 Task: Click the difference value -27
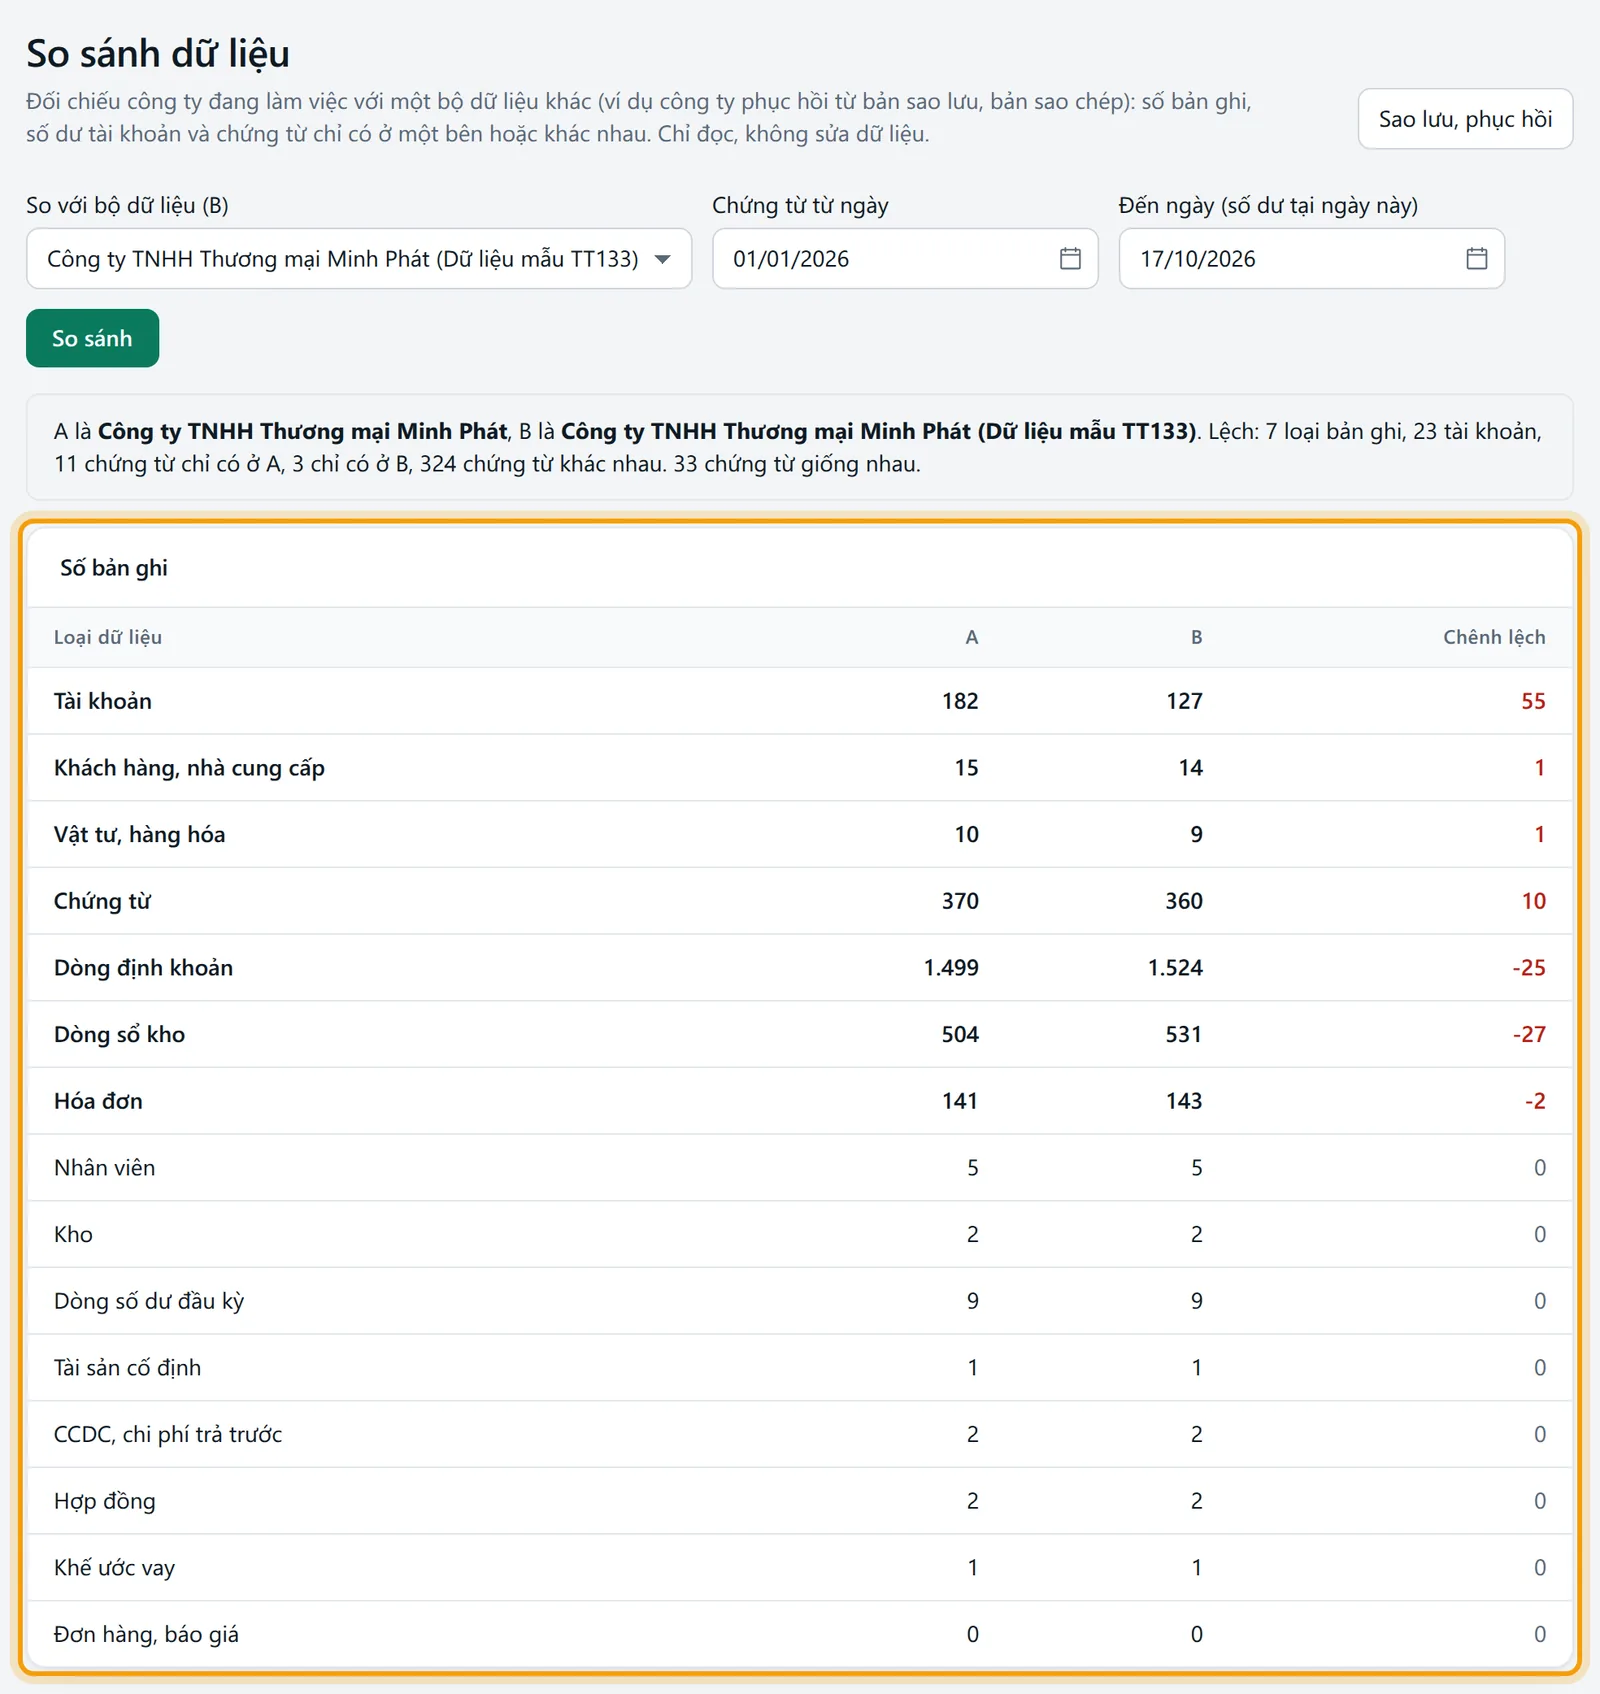tap(1529, 1034)
